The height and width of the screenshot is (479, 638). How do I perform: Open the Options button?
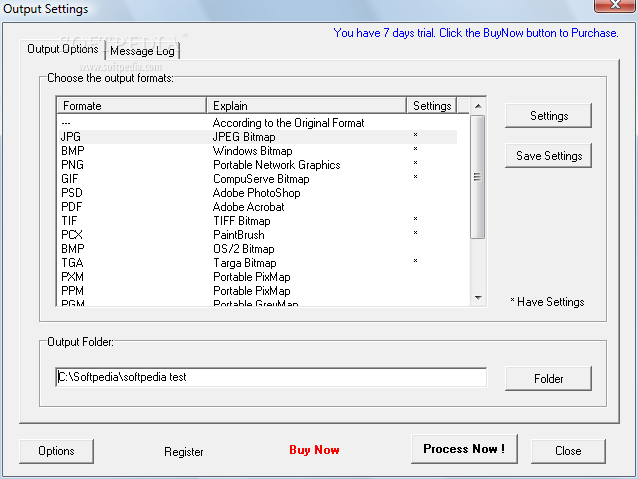click(x=56, y=451)
